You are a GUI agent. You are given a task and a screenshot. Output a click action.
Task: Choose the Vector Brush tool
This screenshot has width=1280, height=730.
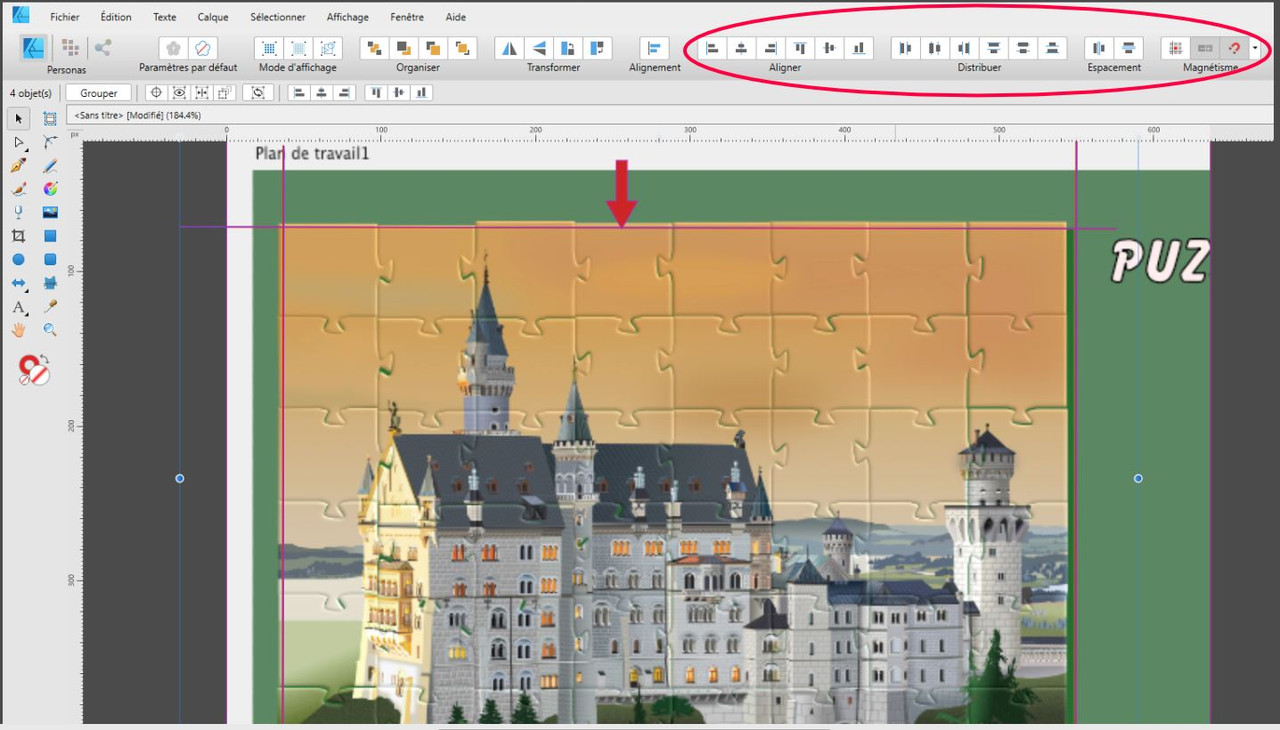18,189
